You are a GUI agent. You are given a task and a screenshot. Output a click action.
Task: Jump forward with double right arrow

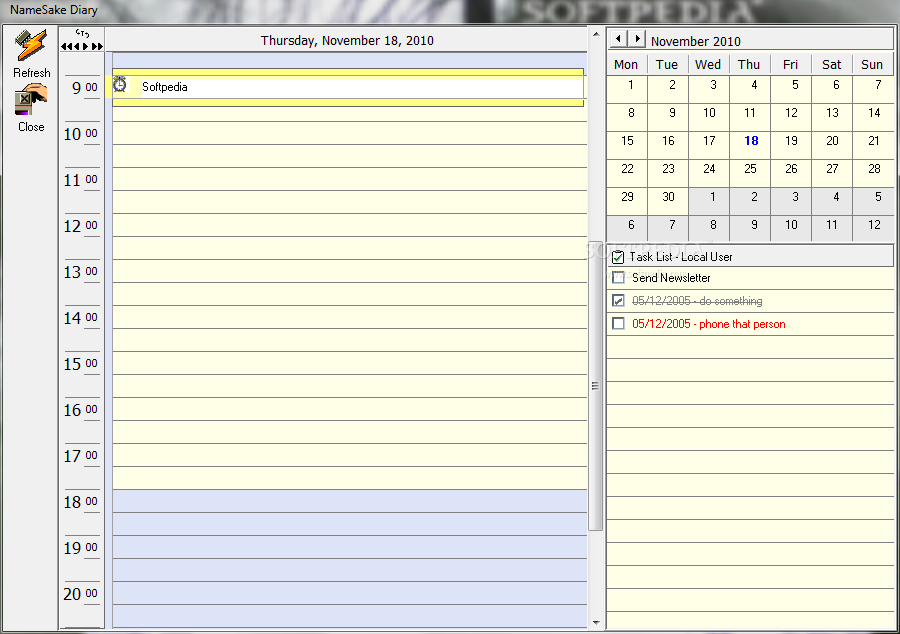point(97,46)
